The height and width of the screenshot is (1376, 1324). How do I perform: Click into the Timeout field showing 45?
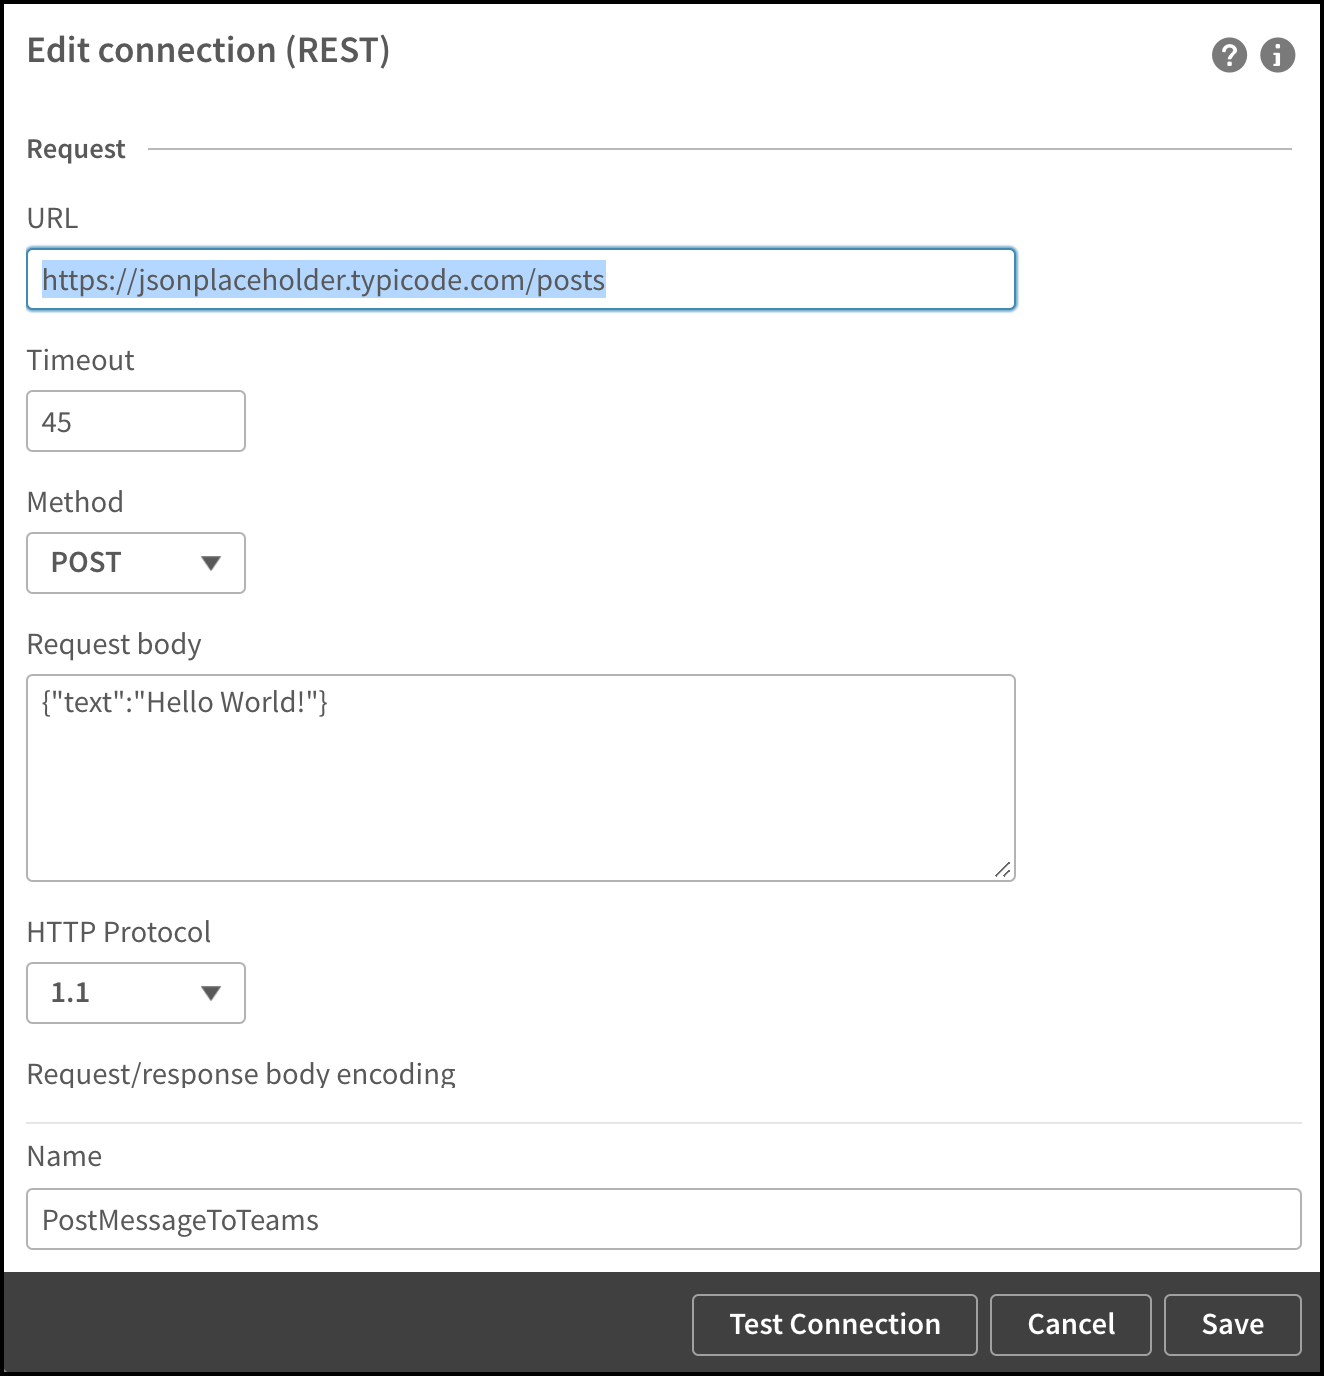[x=136, y=421]
